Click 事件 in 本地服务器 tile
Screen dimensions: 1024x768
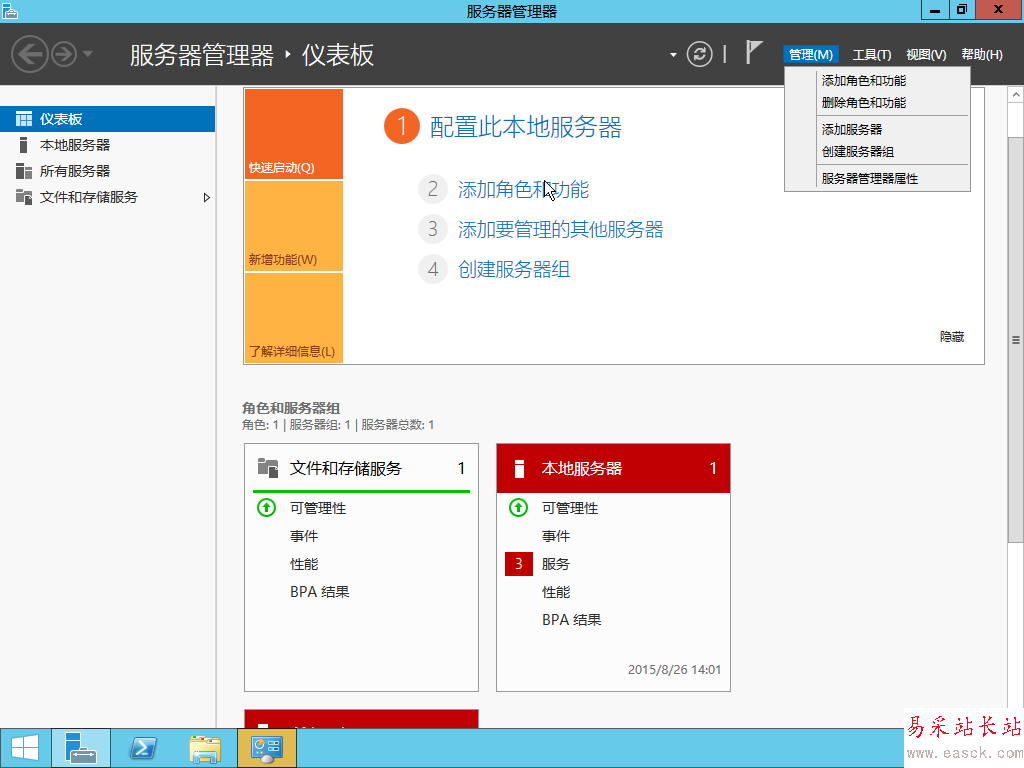556,536
